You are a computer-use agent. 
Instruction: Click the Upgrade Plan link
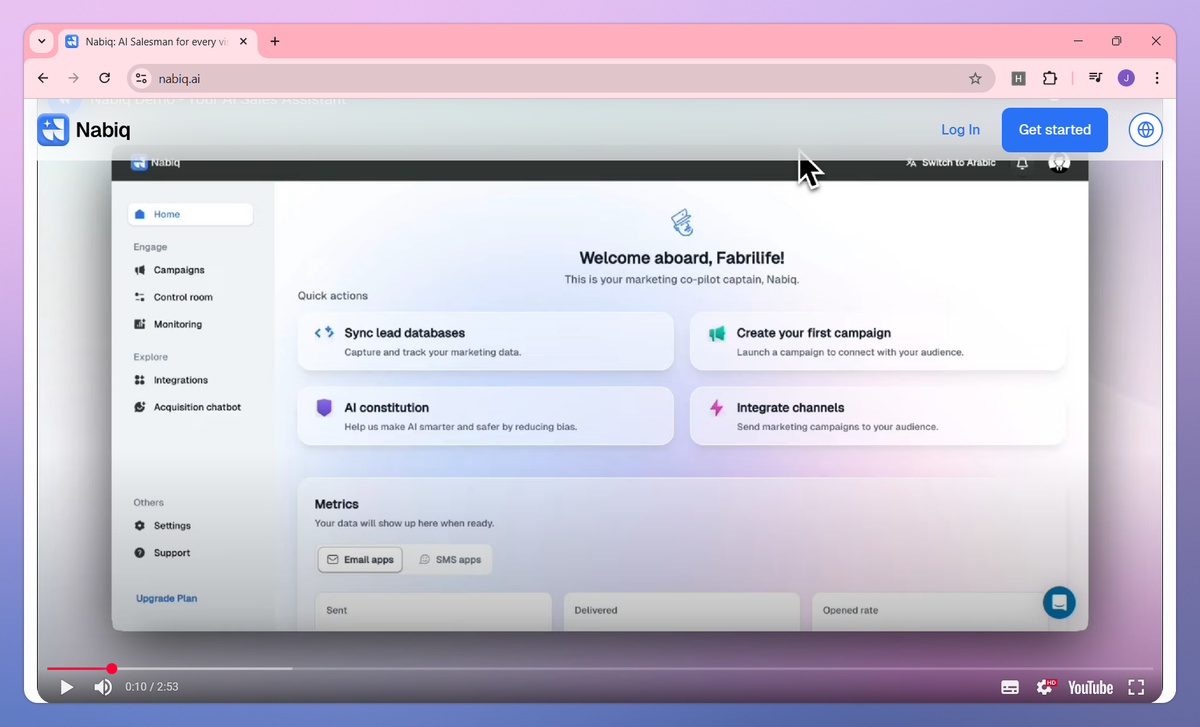tap(166, 598)
